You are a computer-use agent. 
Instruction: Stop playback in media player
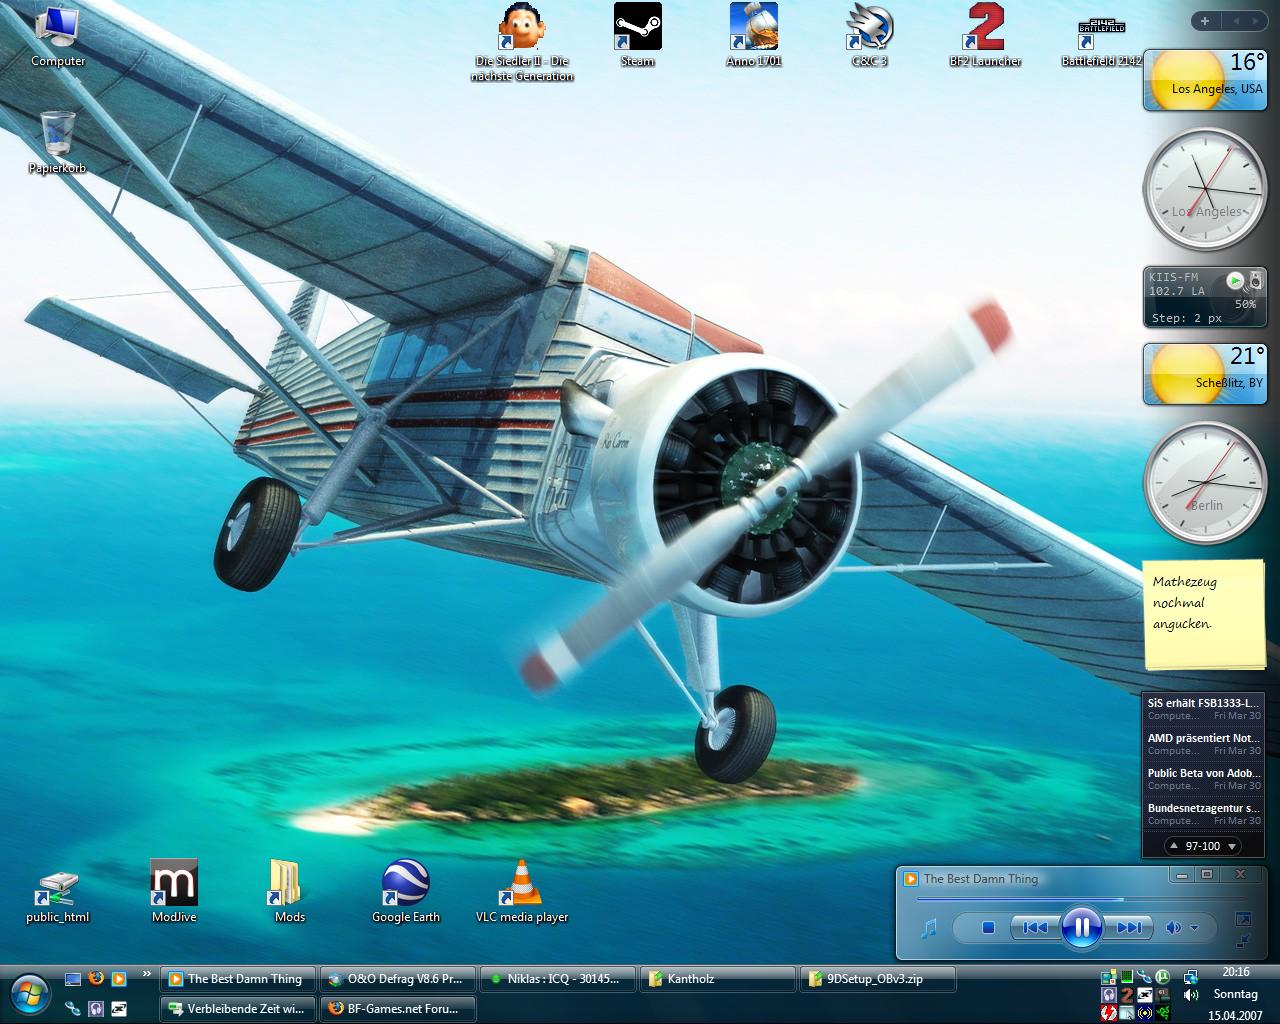[x=988, y=928]
